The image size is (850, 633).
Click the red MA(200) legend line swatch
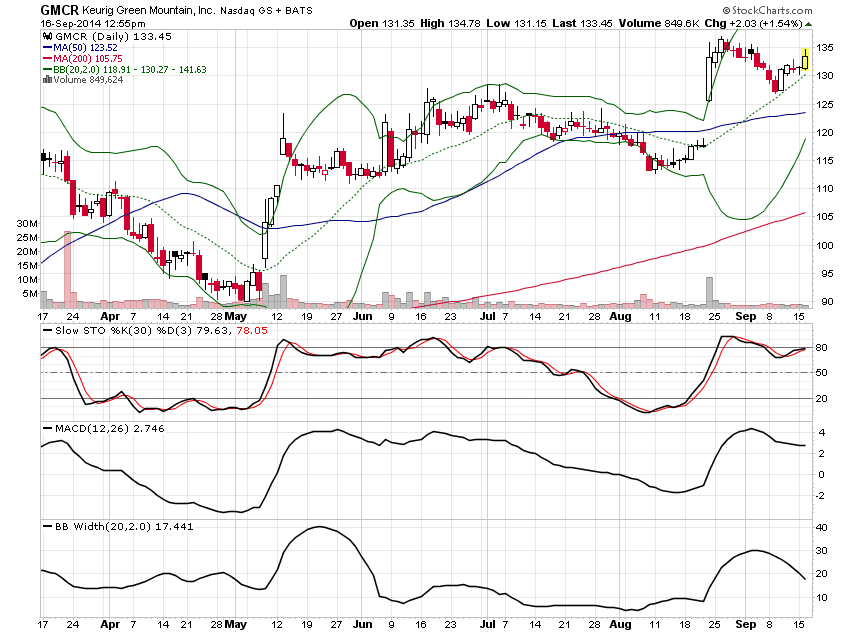click(47, 59)
